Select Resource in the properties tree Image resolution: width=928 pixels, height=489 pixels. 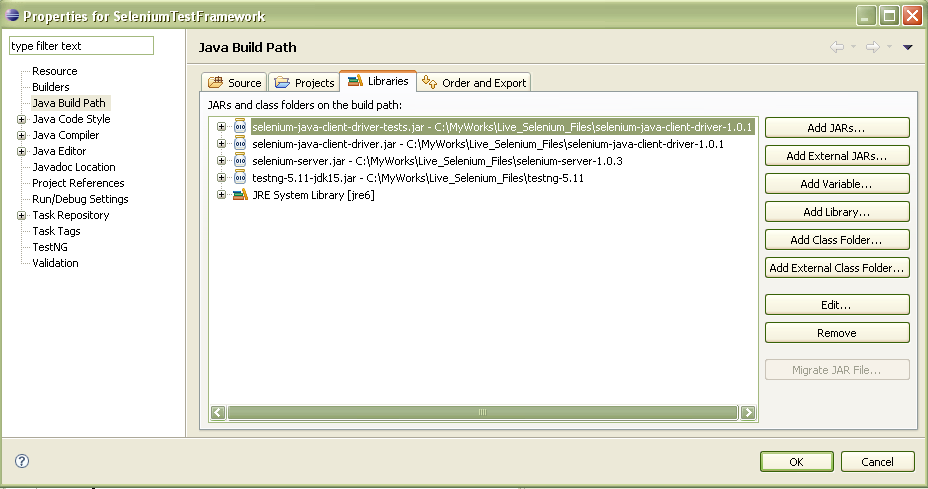tap(54, 71)
